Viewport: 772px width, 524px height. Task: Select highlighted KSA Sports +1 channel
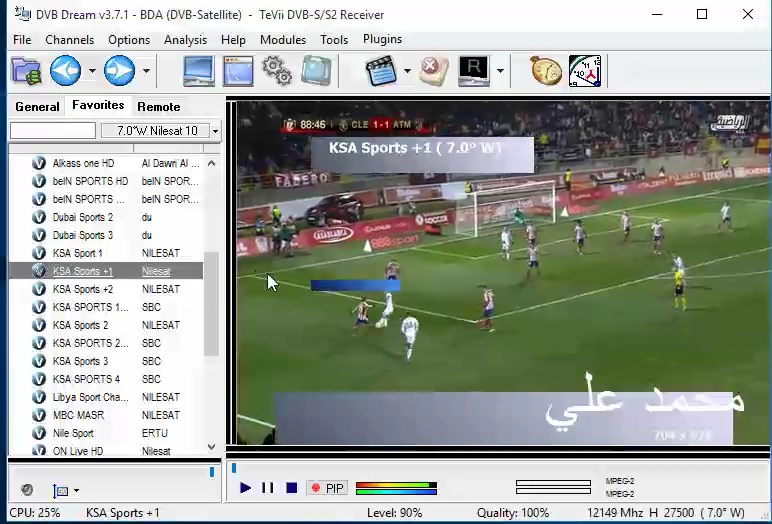pos(106,271)
